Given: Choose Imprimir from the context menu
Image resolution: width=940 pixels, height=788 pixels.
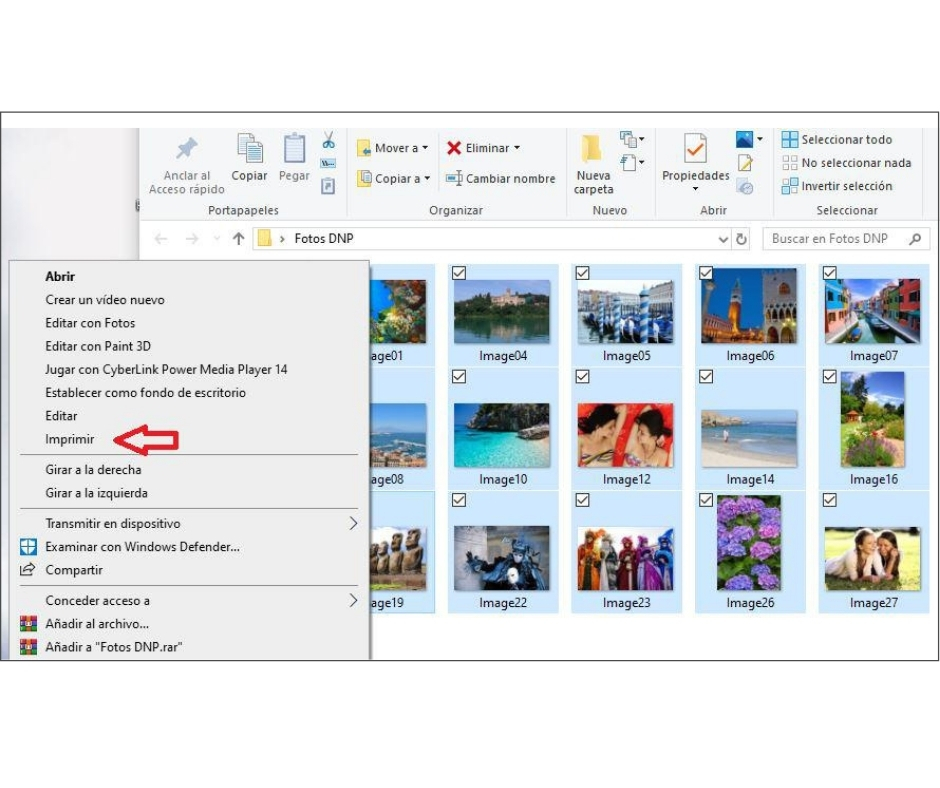Looking at the screenshot, I should coord(70,439).
